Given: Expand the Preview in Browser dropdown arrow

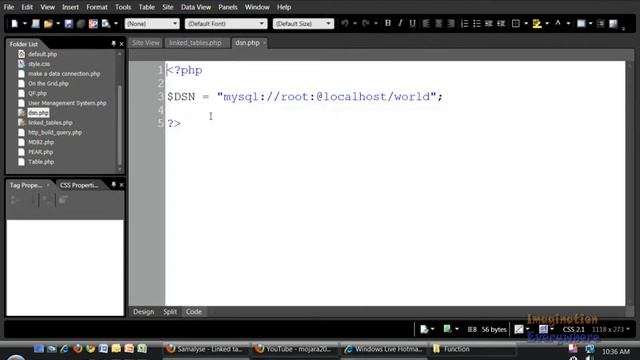Looking at the screenshot, I should point(116,24).
